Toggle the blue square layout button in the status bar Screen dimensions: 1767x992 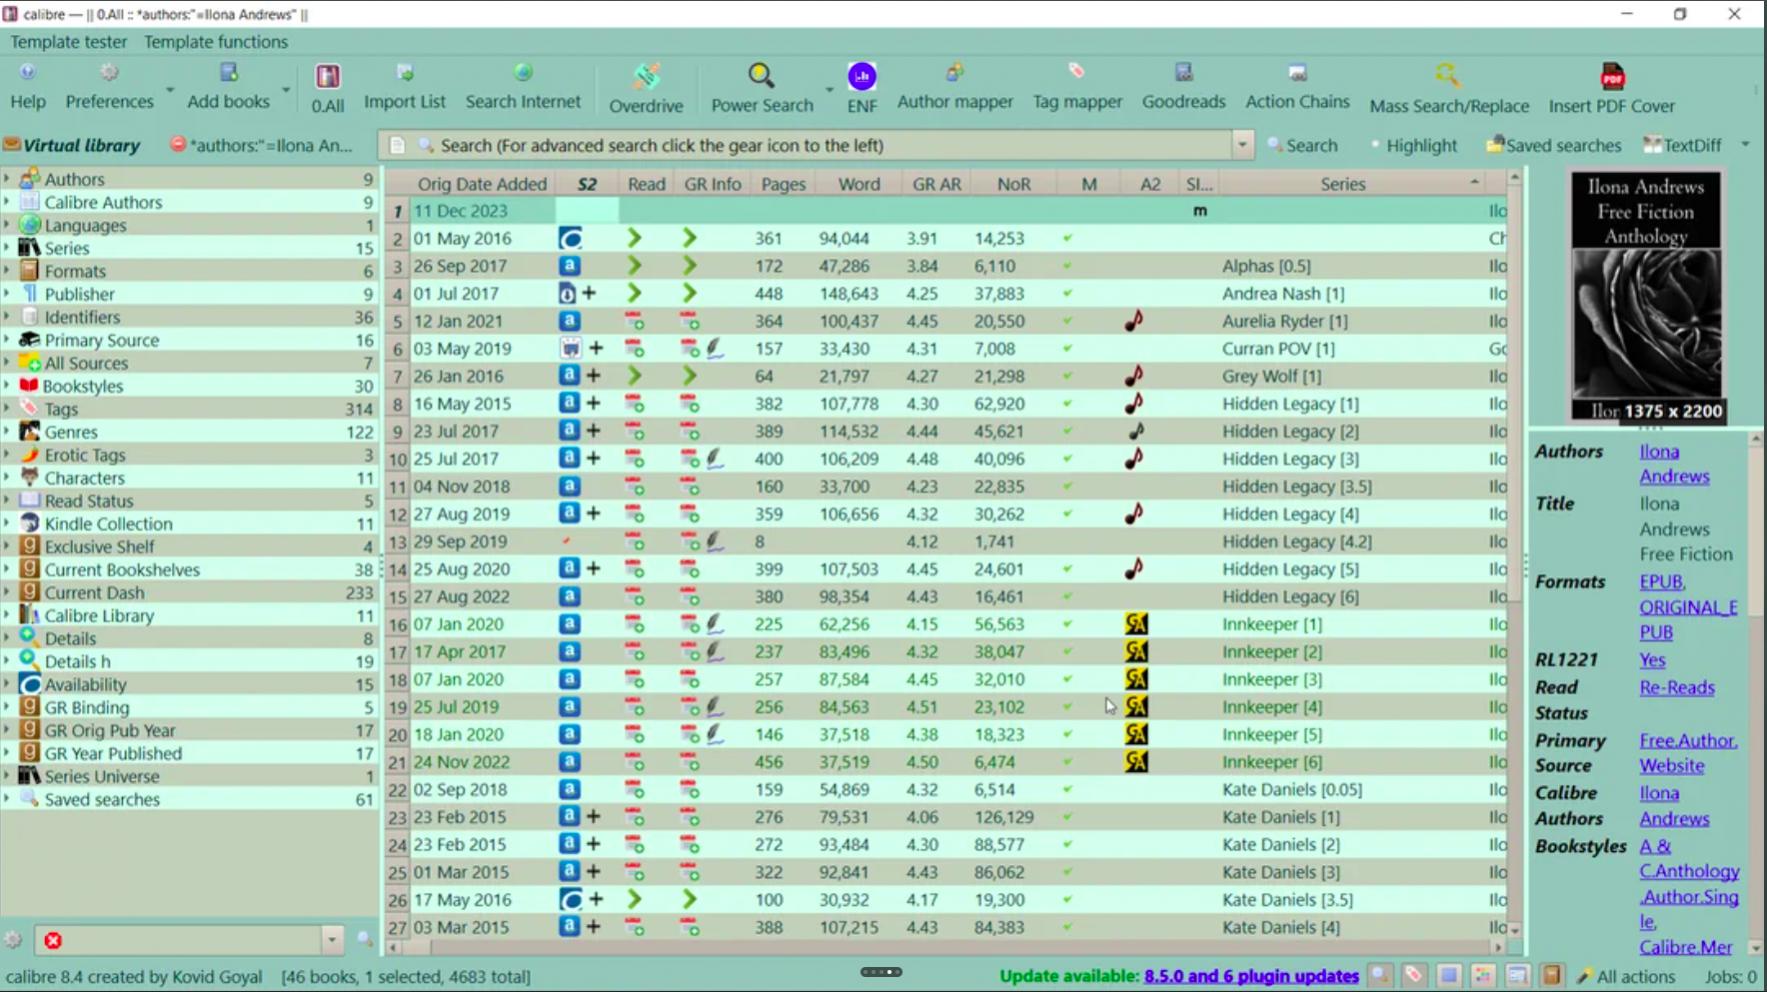point(1449,975)
